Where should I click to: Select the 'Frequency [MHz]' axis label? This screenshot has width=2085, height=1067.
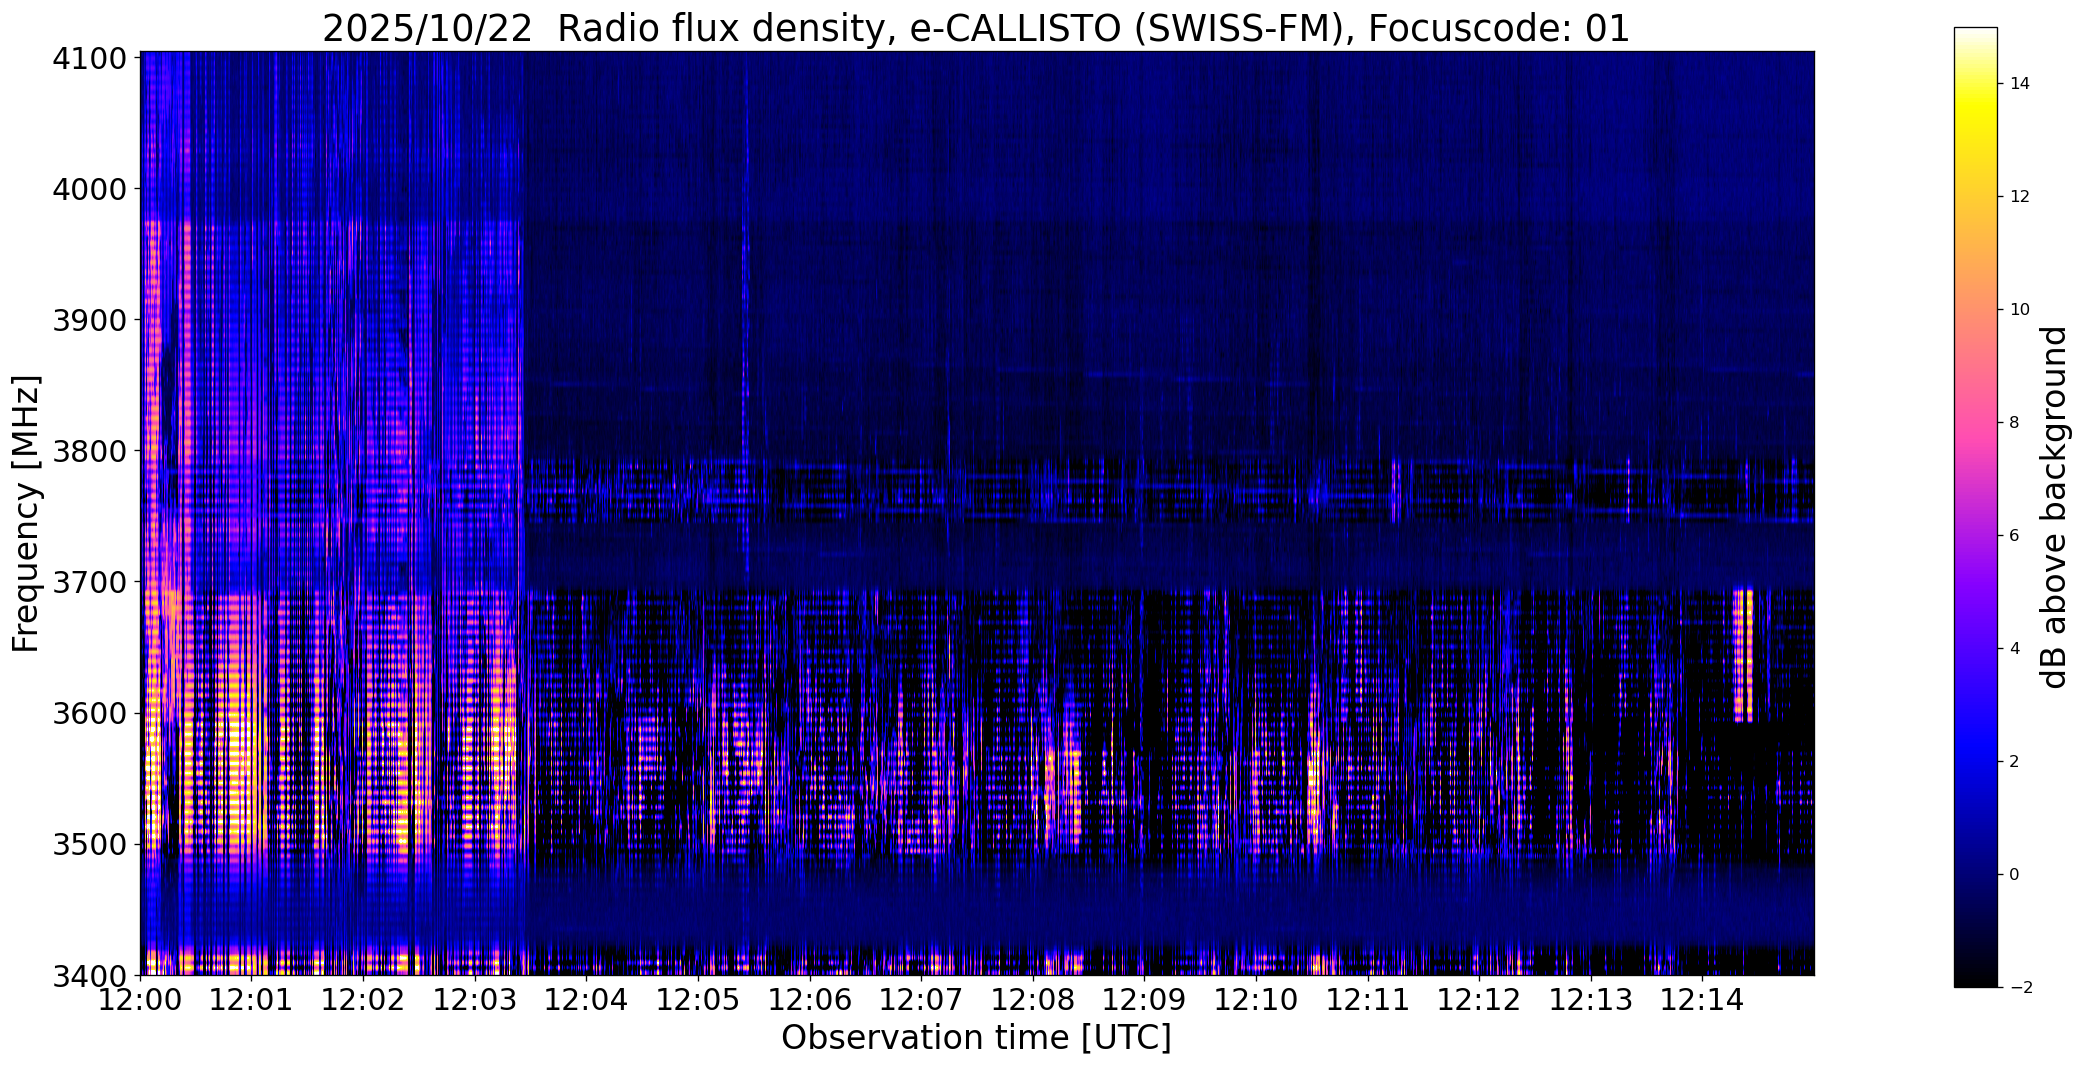(x=26, y=513)
